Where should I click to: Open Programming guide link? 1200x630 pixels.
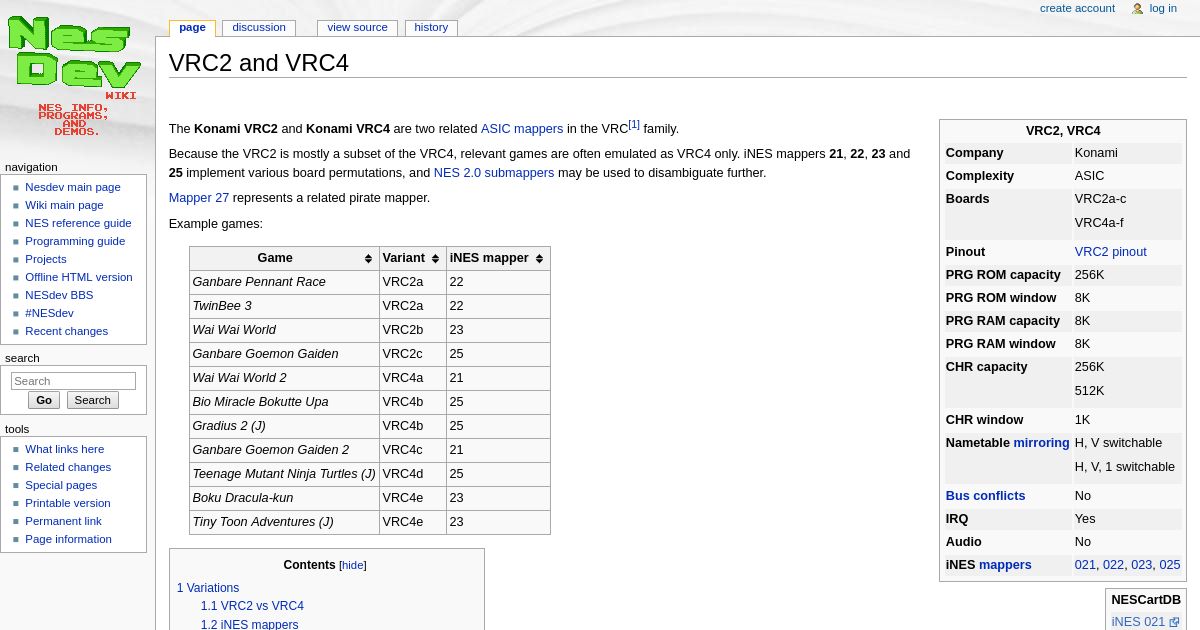pyautogui.click(x=75, y=241)
